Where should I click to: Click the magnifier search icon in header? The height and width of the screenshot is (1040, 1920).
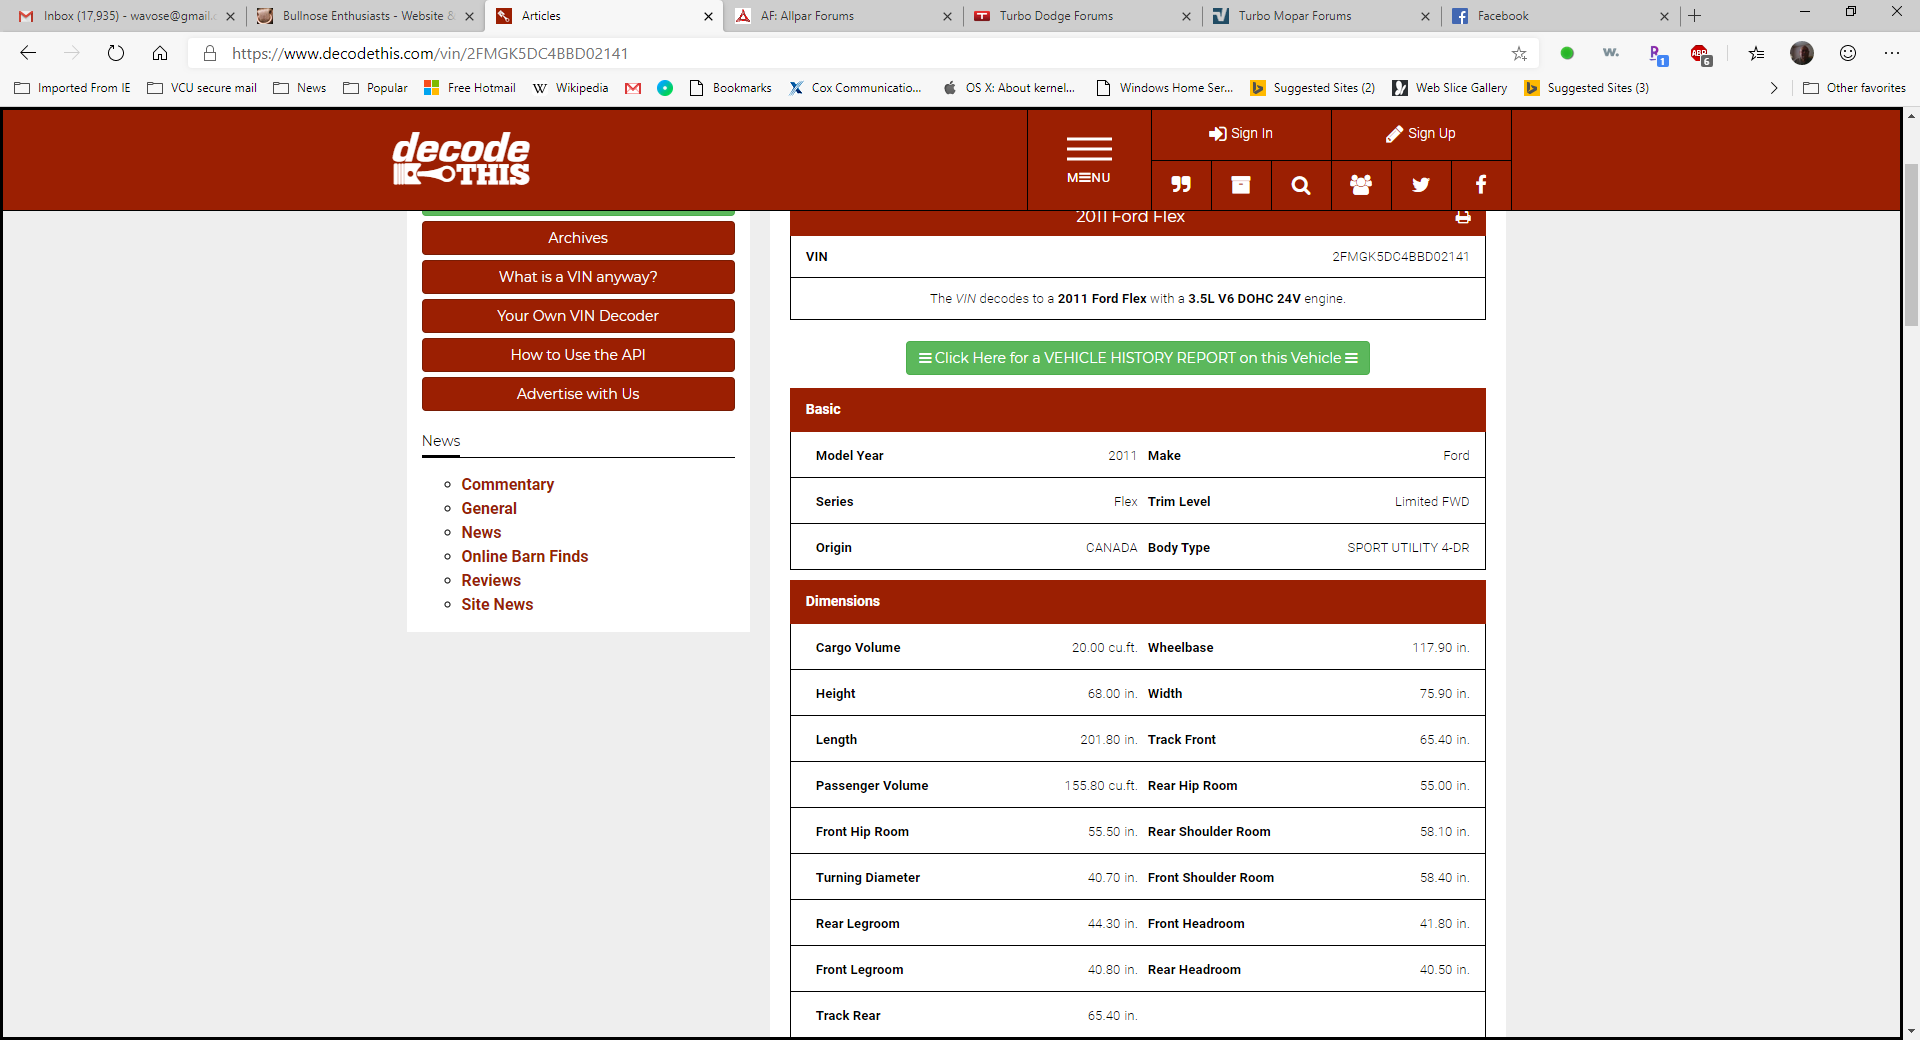pyautogui.click(x=1301, y=185)
